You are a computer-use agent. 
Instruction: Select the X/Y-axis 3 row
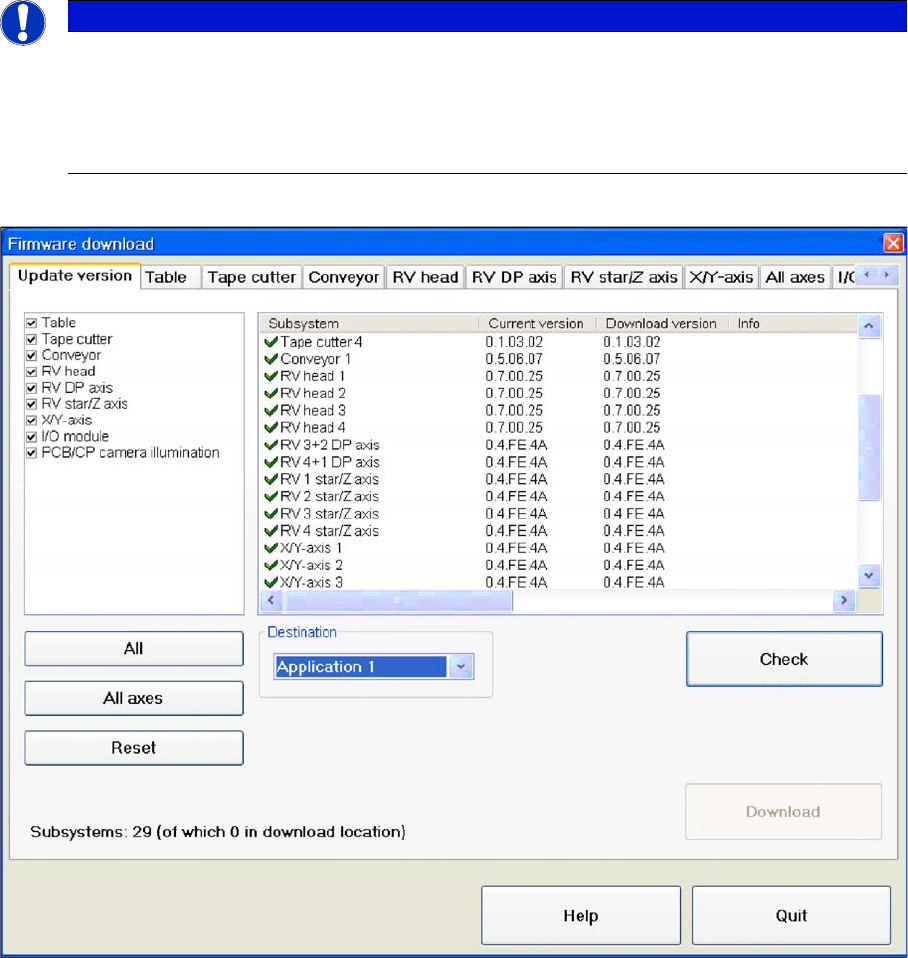click(558, 582)
